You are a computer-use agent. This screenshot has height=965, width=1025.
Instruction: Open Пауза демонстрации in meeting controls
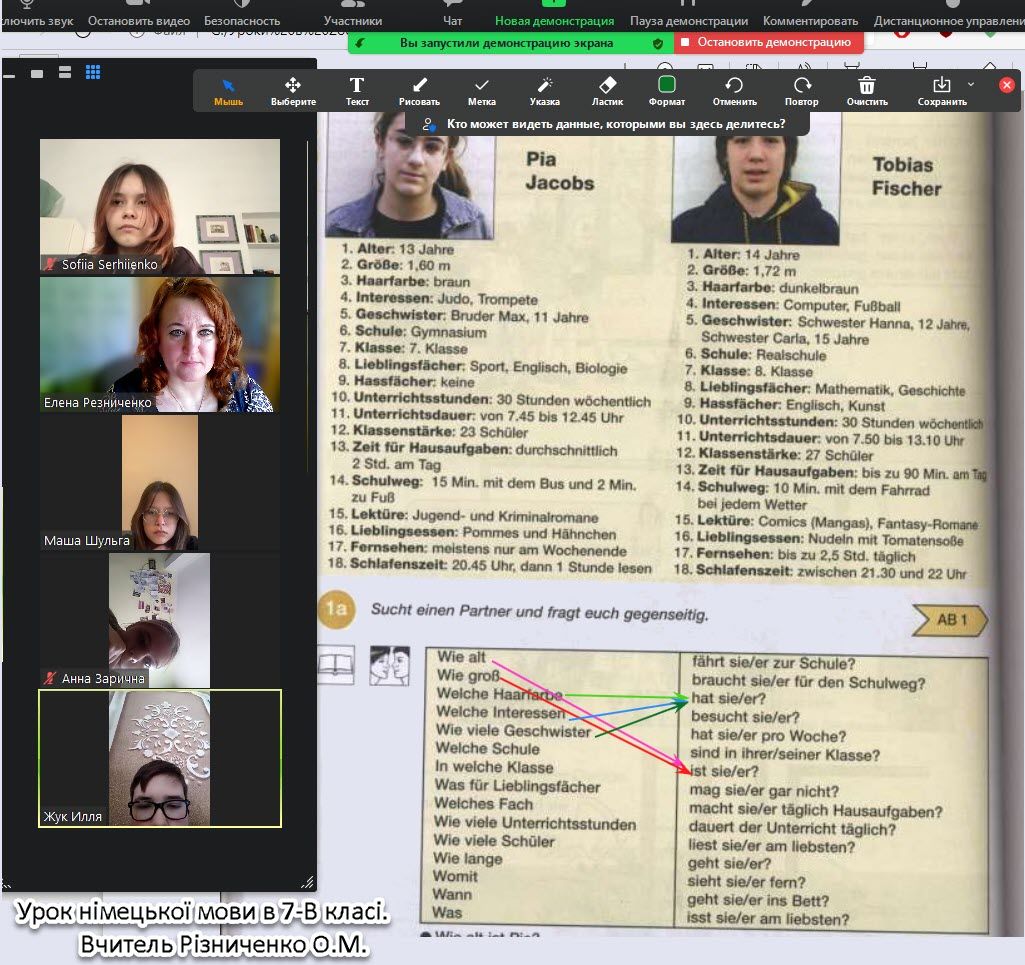[x=688, y=14]
